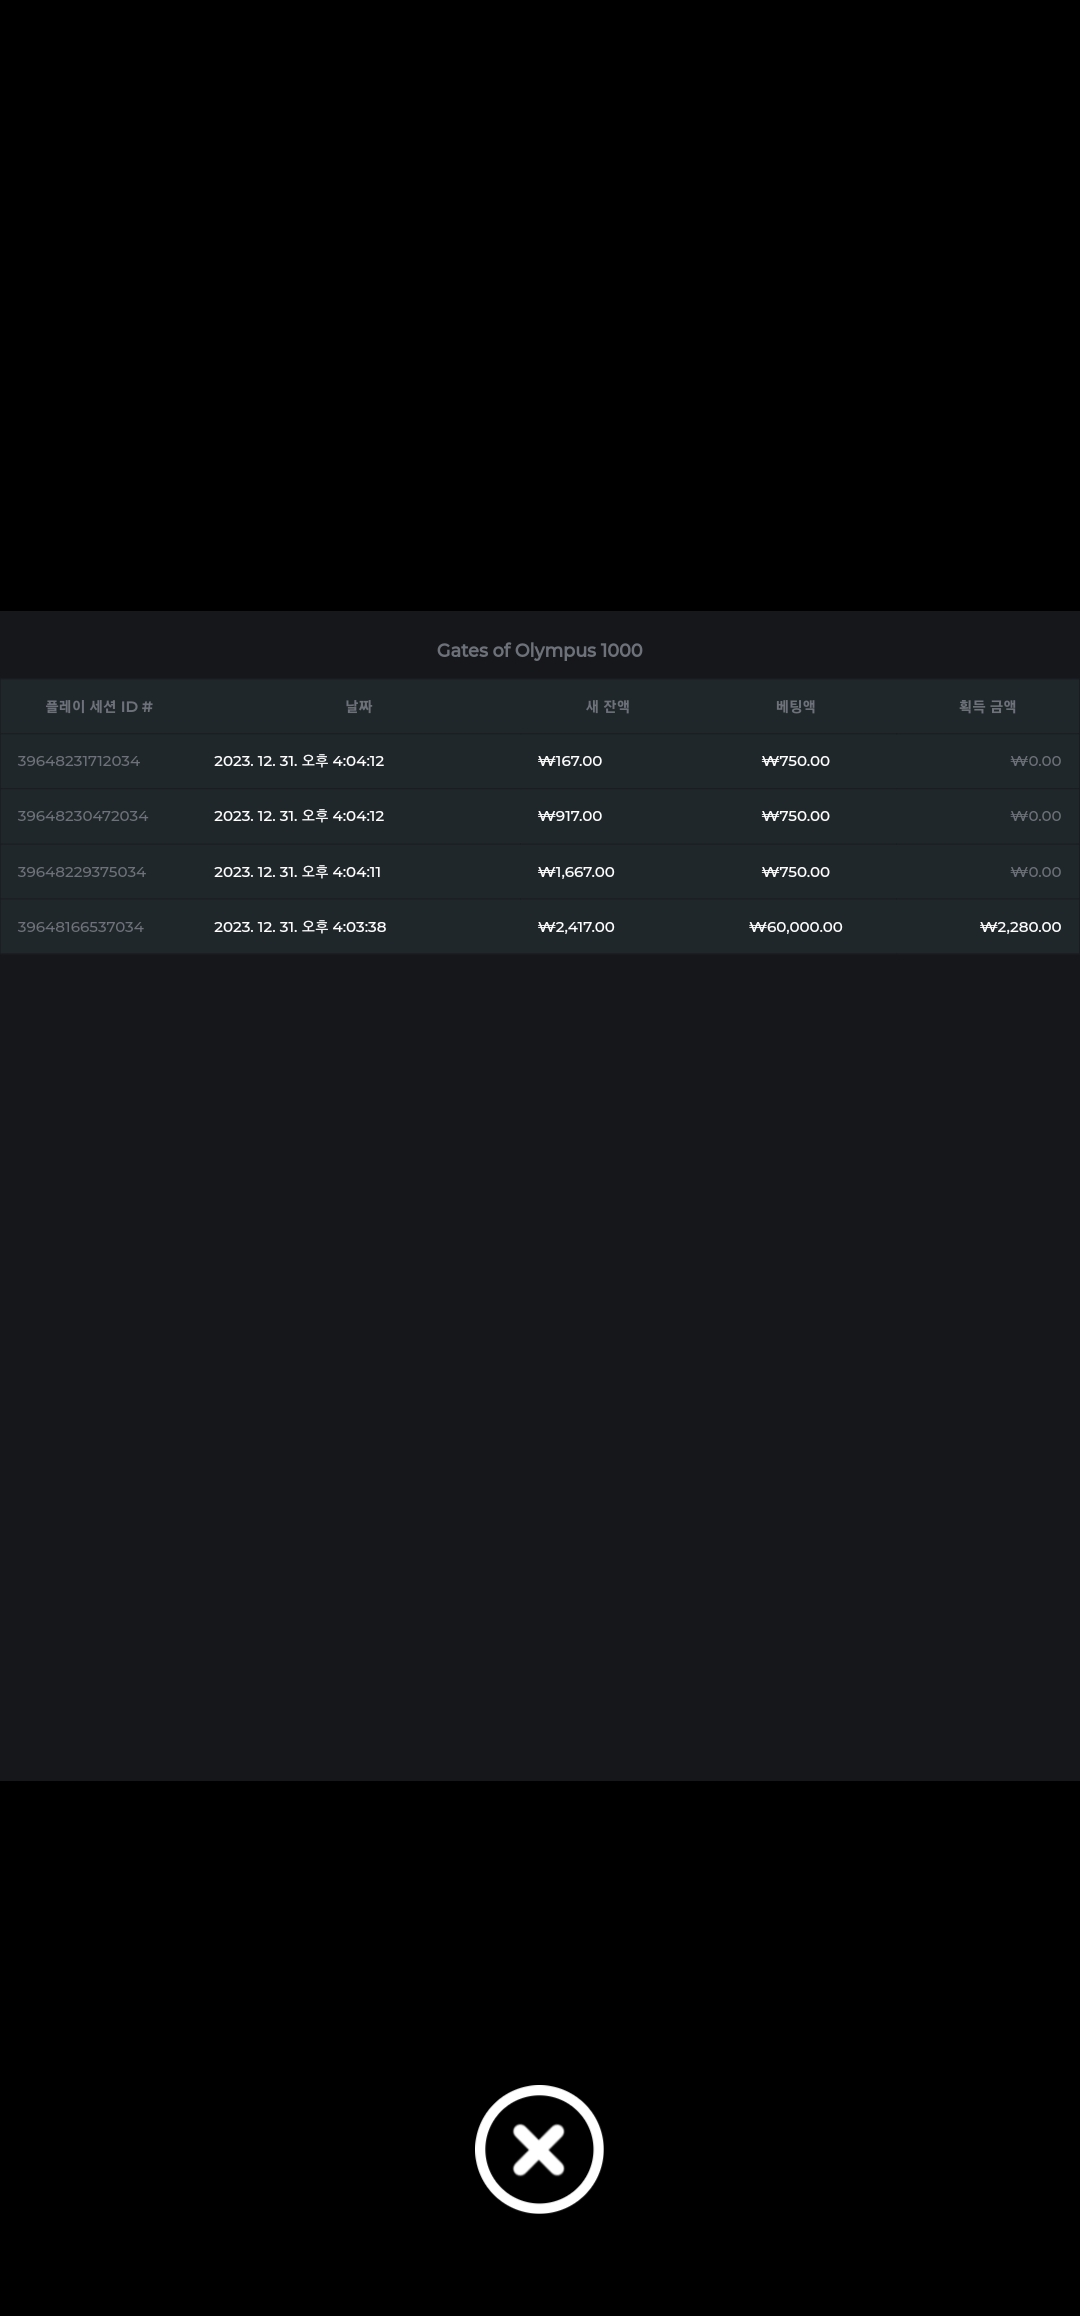Select the Gates of Olympus 1000 title
The height and width of the screenshot is (2316, 1080).
click(539, 650)
